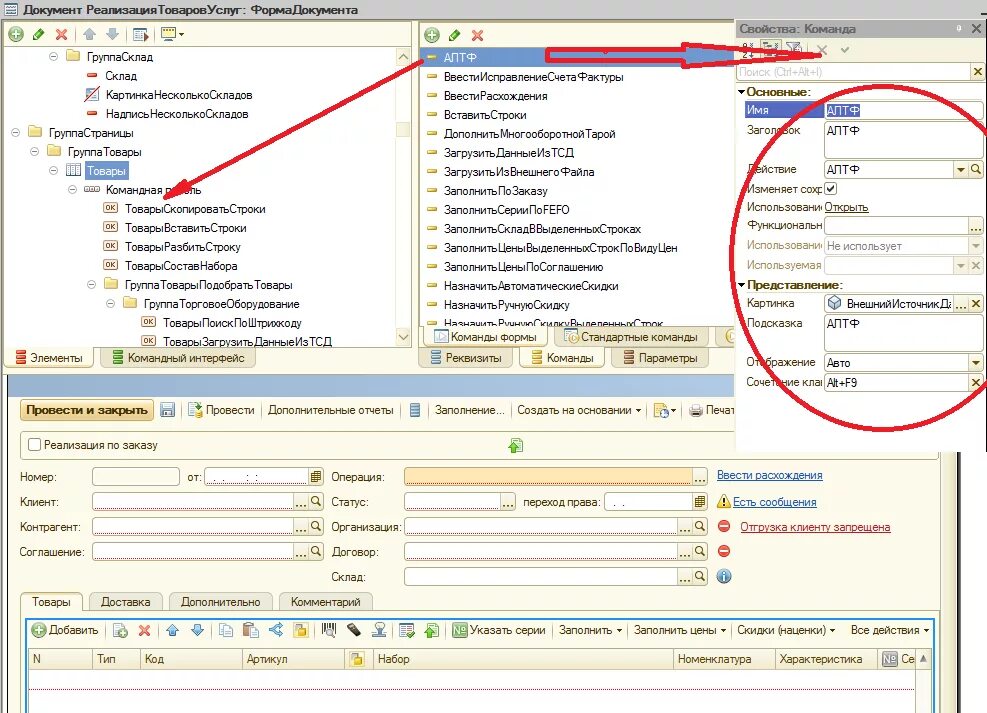
Task: Click the Печать printer button
Action: pyautogui.click(x=712, y=410)
